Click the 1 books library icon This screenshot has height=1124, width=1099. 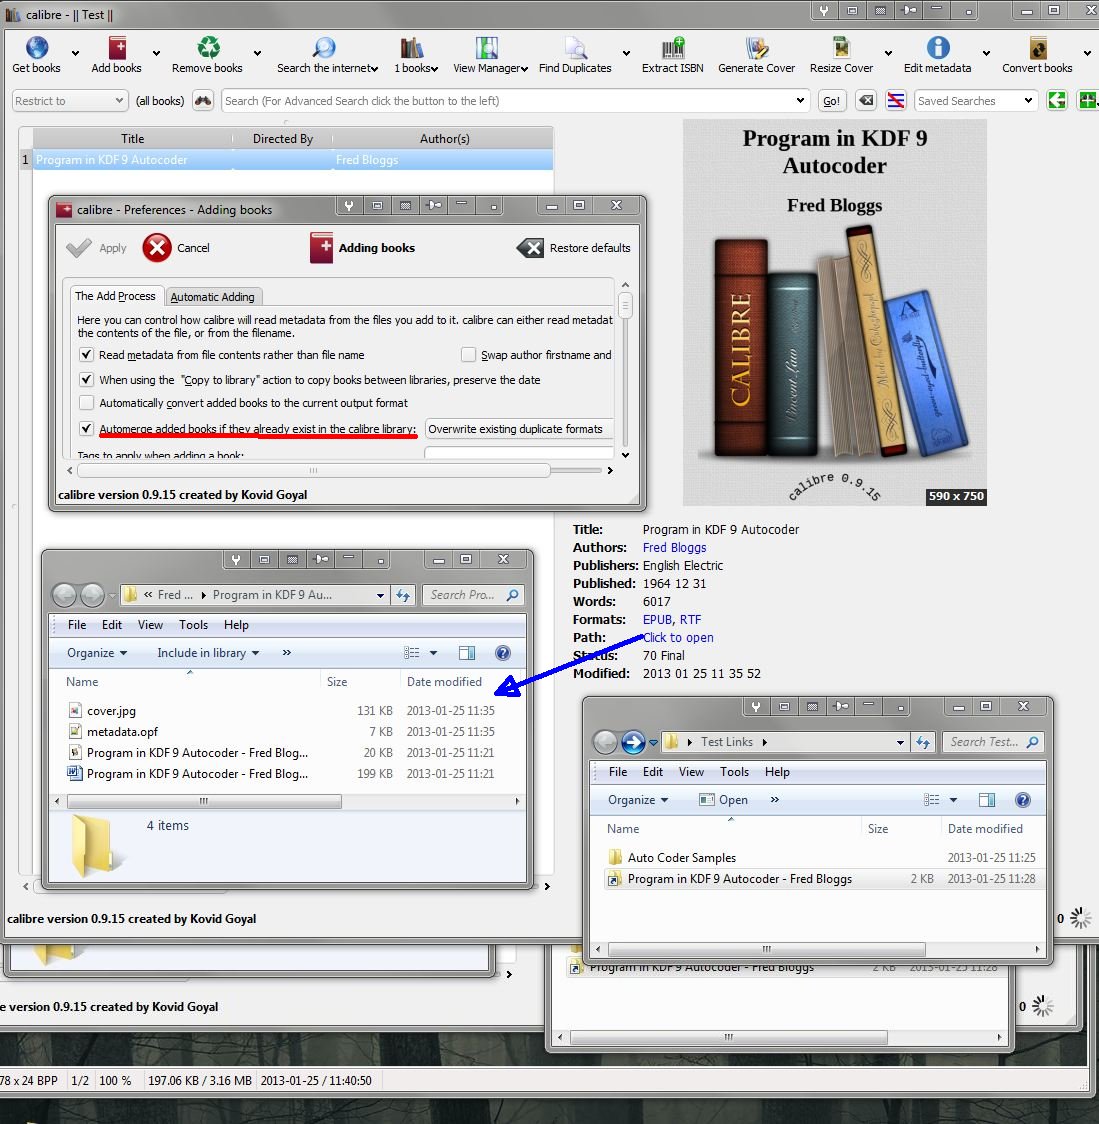411,48
